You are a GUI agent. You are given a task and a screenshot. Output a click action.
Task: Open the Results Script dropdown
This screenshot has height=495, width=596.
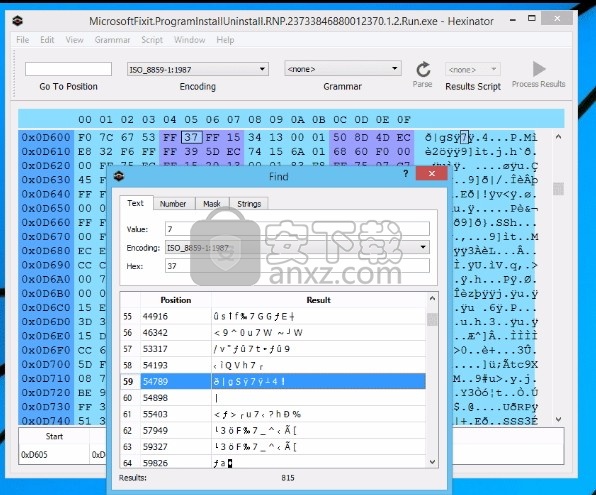(x=472, y=70)
